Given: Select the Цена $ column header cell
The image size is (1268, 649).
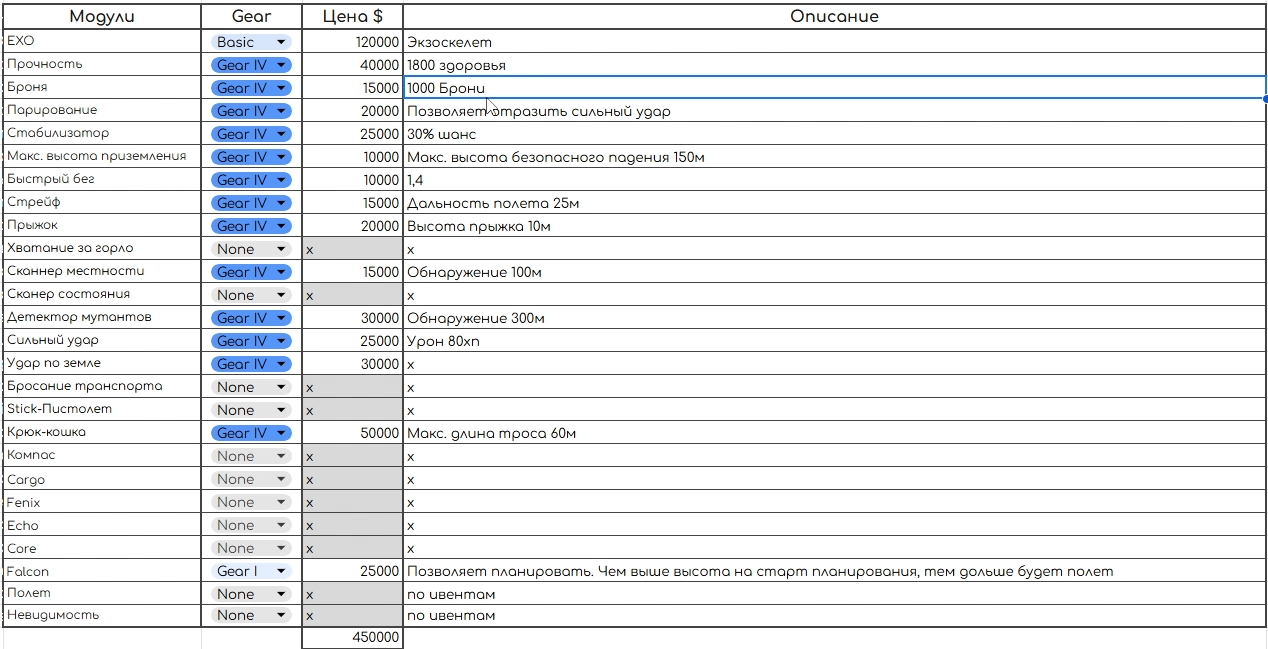Looking at the screenshot, I should click(352, 17).
